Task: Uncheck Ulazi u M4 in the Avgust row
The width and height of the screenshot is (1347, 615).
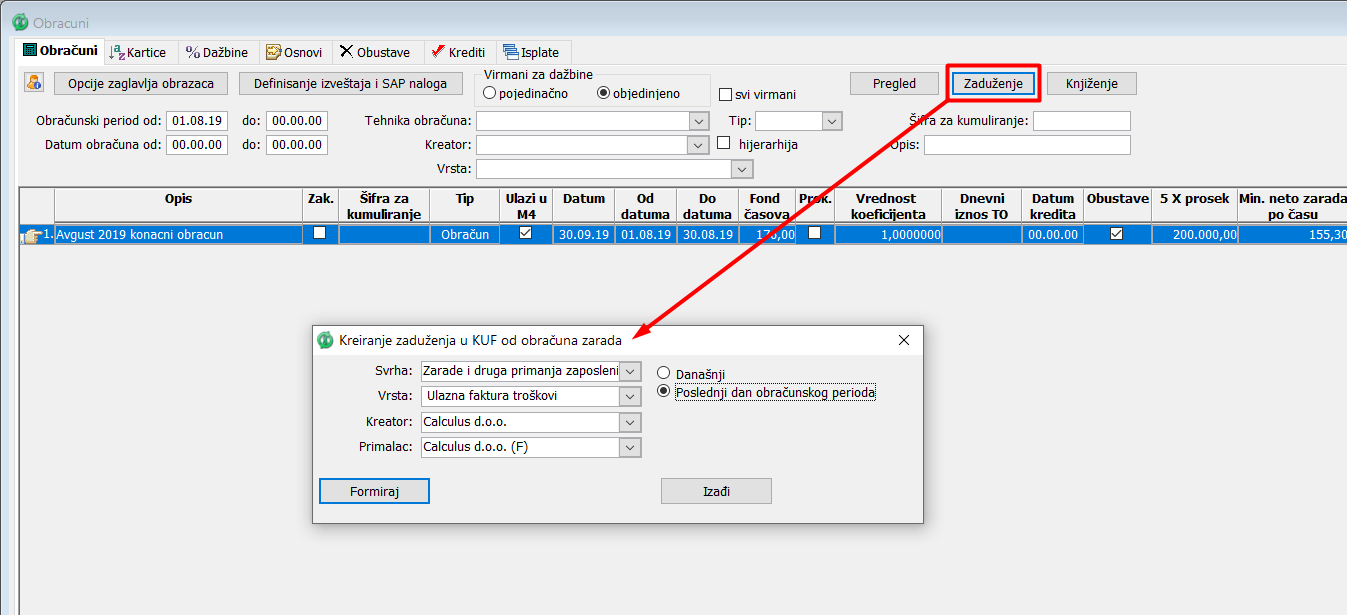Action: (x=525, y=233)
